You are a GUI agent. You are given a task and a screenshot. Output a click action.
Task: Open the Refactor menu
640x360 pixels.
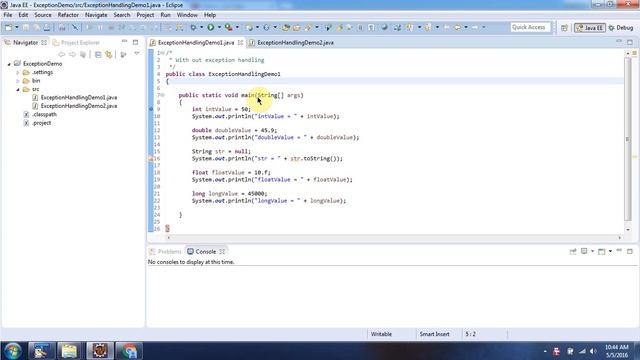pos(68,15)
